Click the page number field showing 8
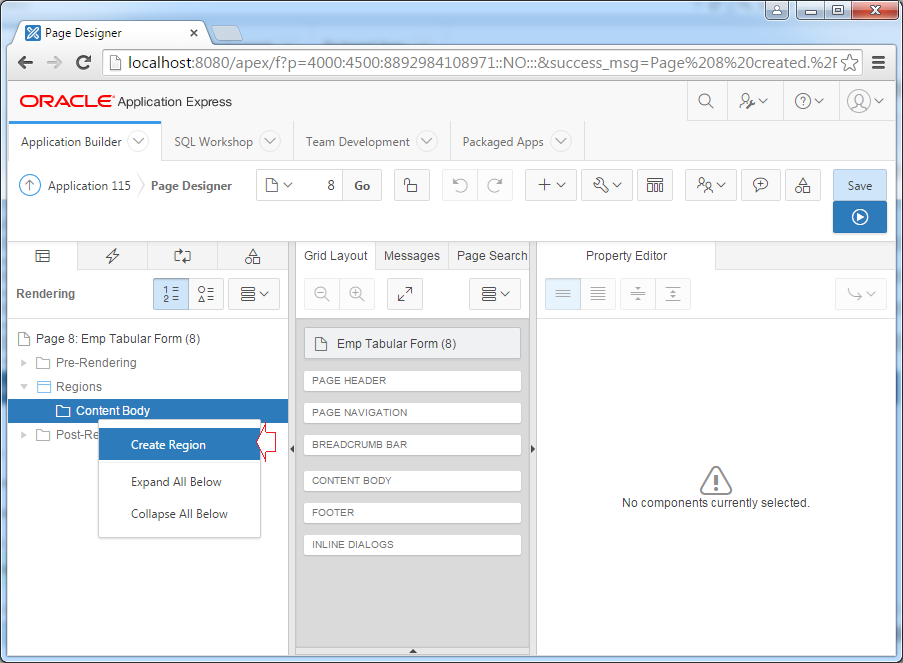Screen dimensions: 903x663 (x=321, y=185)
